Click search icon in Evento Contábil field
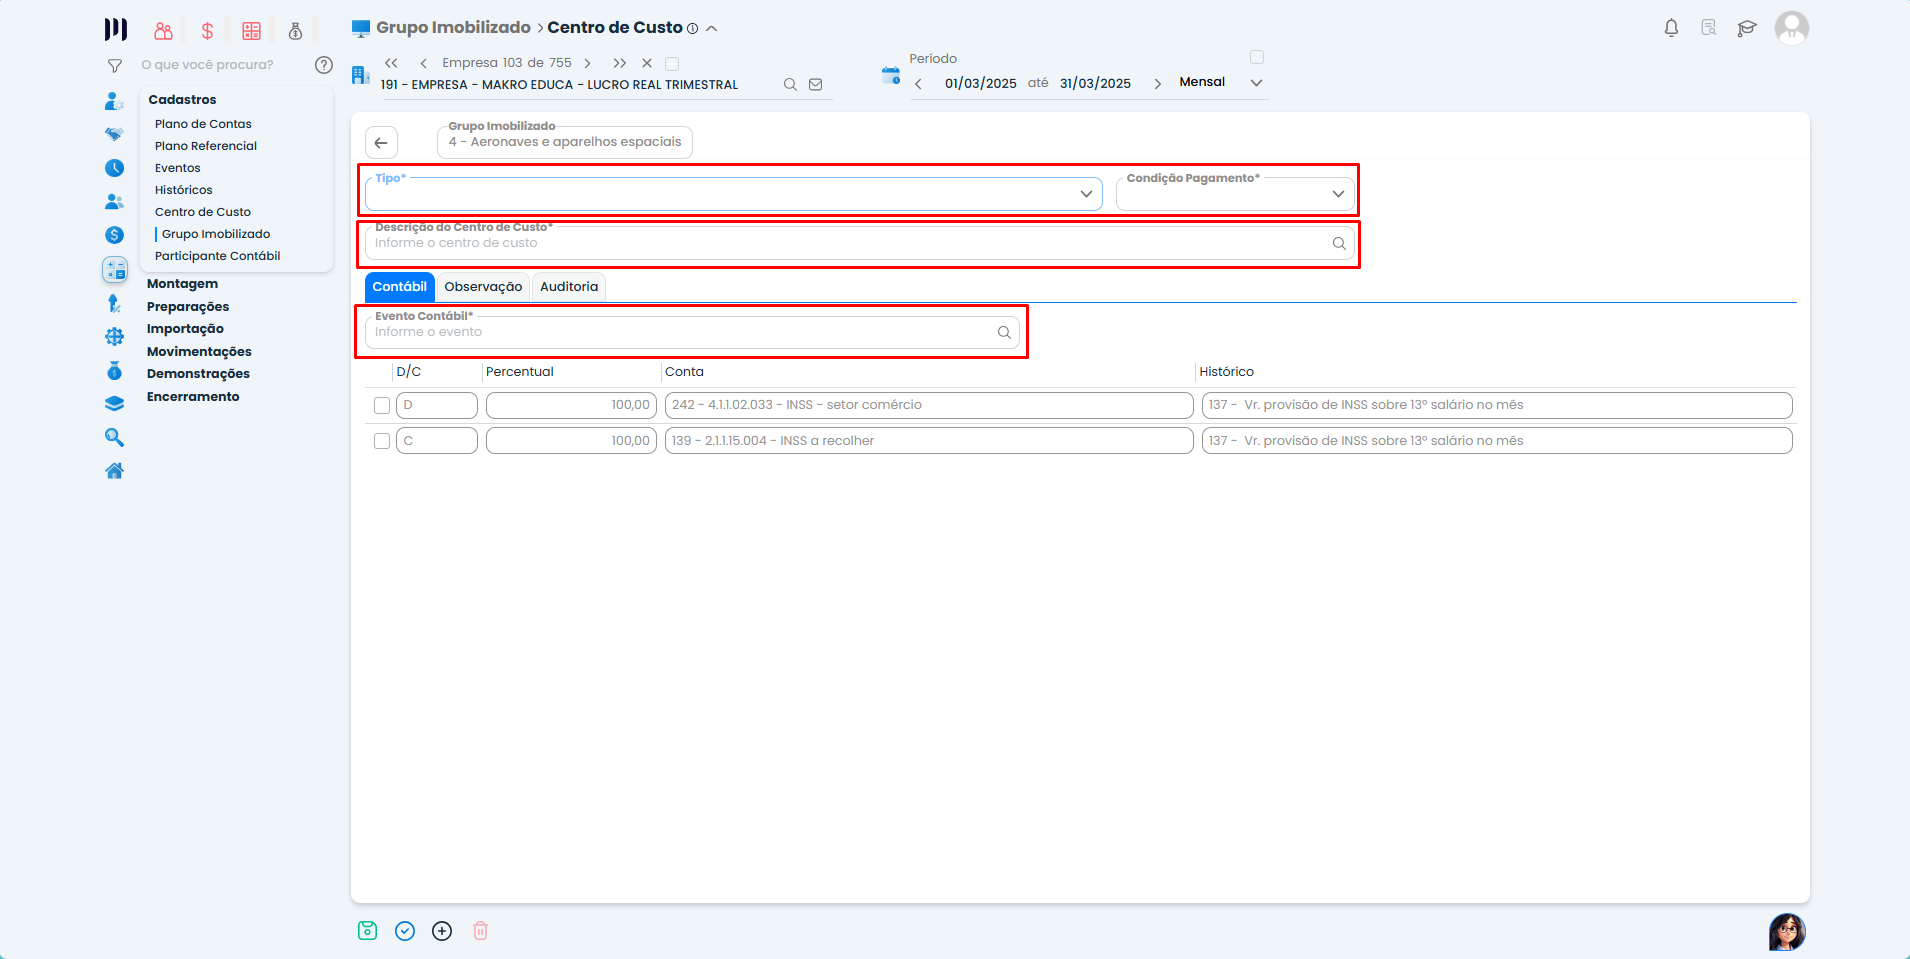Image resolution: width=1910 pixels, height=959 pixels. click(x=1004, y=333)
